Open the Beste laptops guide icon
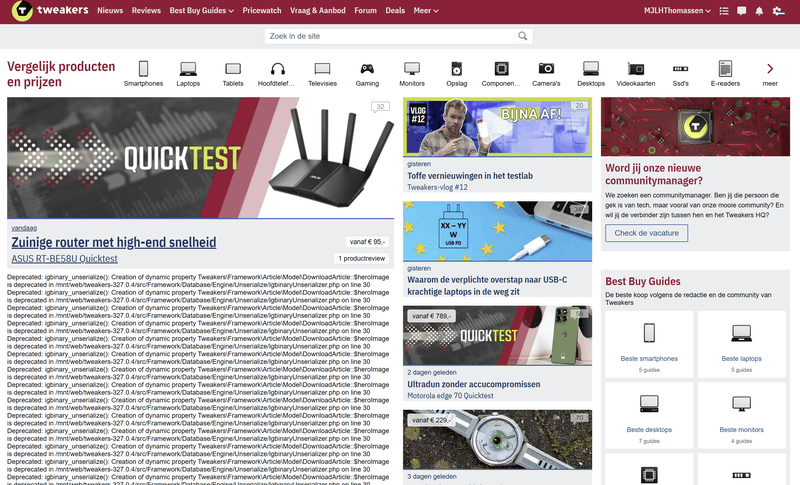This screenshot has height=485, width=800. point(741,333)
